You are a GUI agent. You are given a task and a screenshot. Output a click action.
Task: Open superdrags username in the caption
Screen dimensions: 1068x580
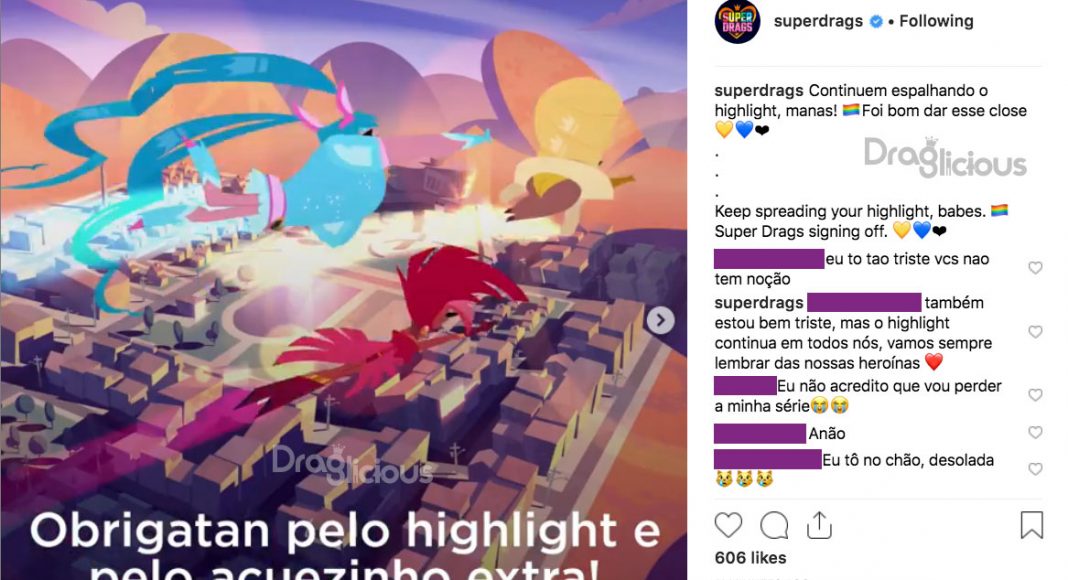pos(759,91)
